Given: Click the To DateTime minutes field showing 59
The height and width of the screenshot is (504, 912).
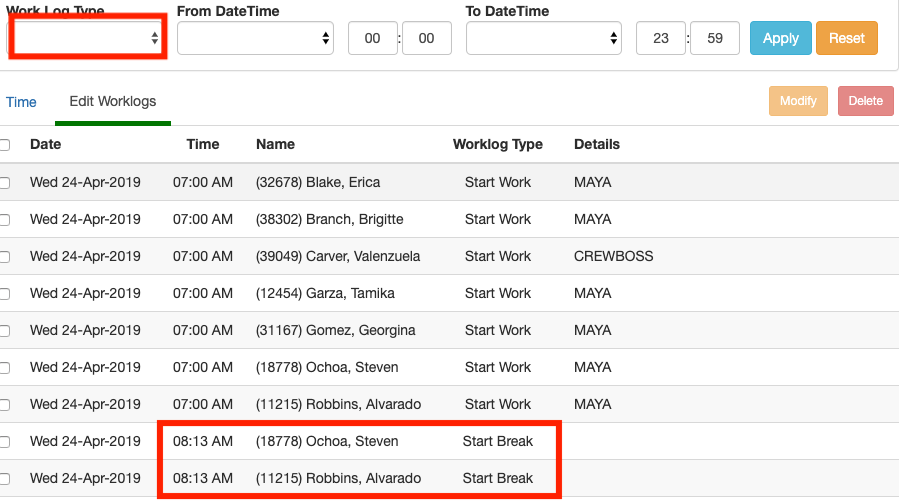Looking at the screenshot, I should (x=714, y=39).
